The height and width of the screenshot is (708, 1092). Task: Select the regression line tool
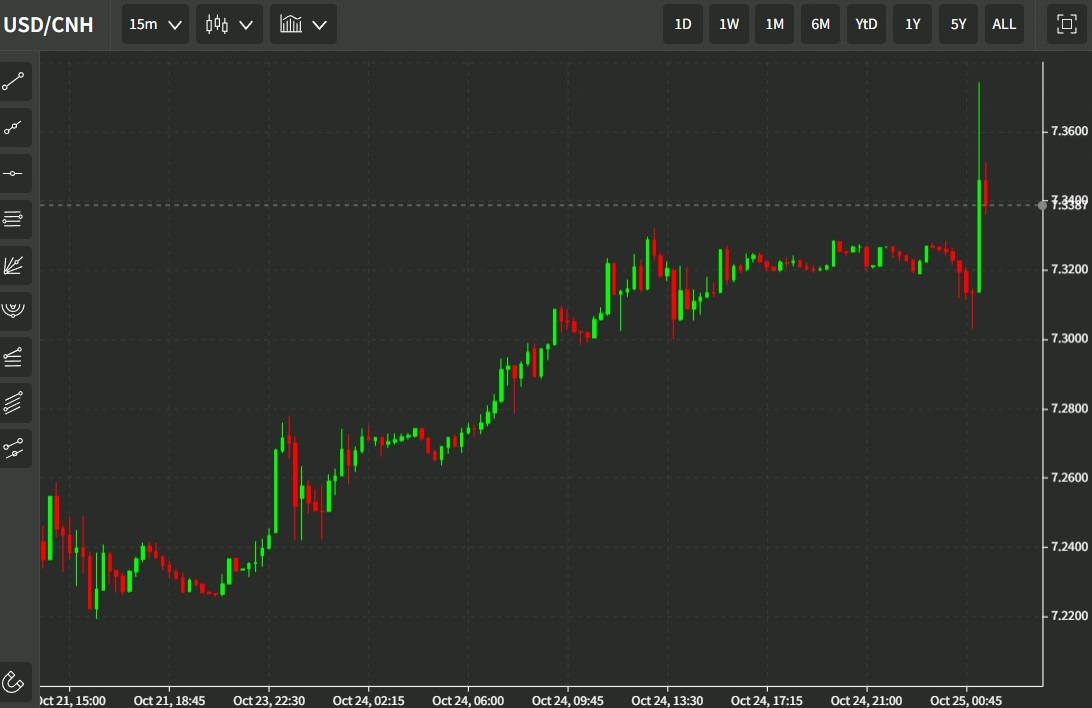(13, 449)
